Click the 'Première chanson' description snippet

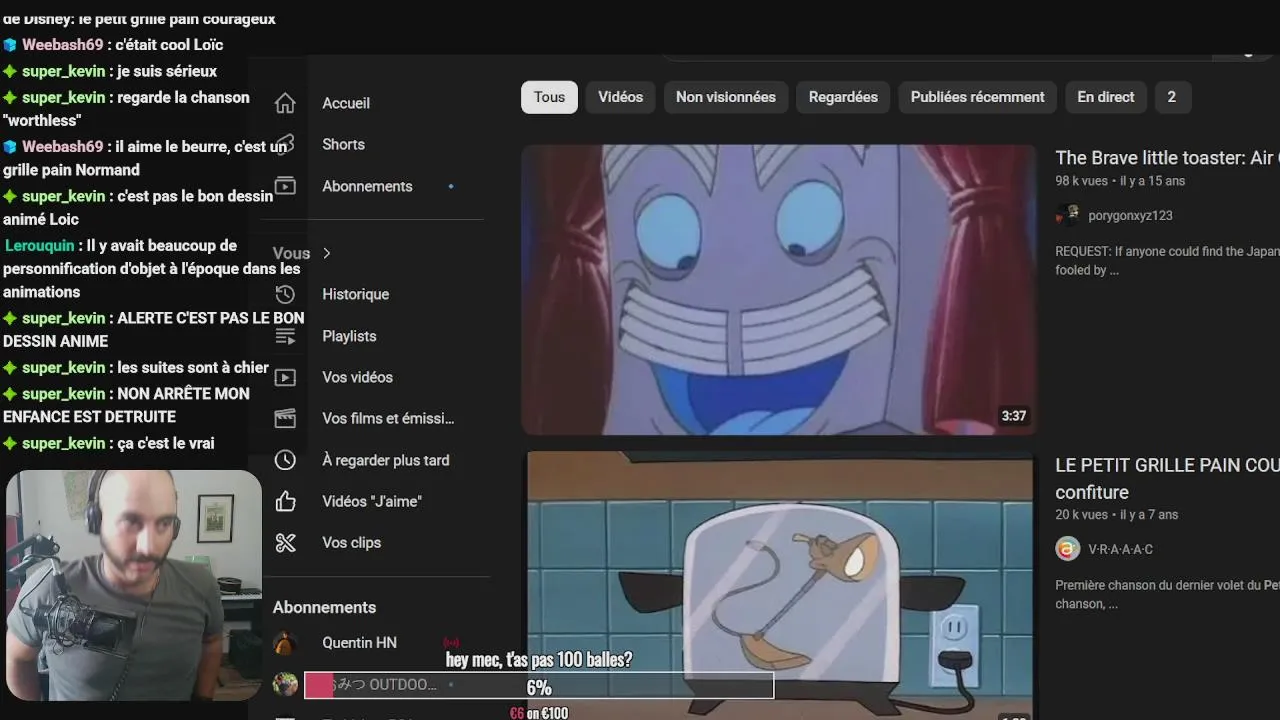1167,595
